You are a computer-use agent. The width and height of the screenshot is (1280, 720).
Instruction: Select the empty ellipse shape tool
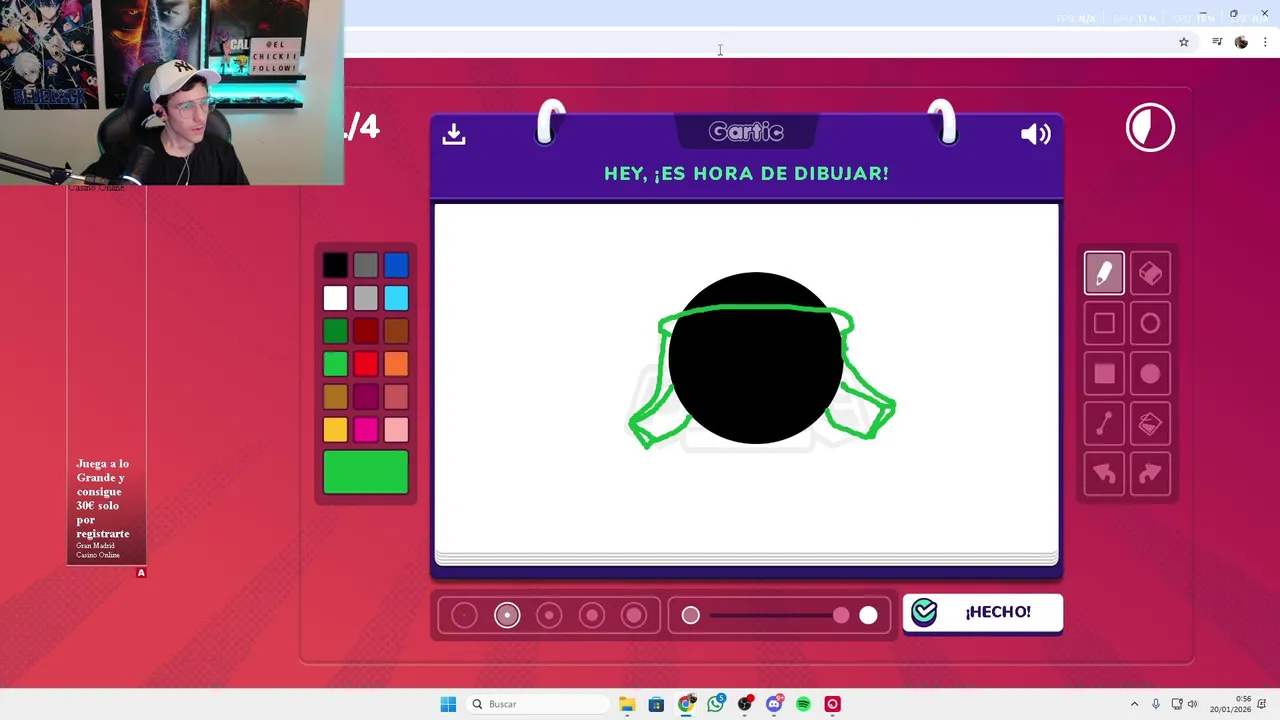[x=1150, y=323]
